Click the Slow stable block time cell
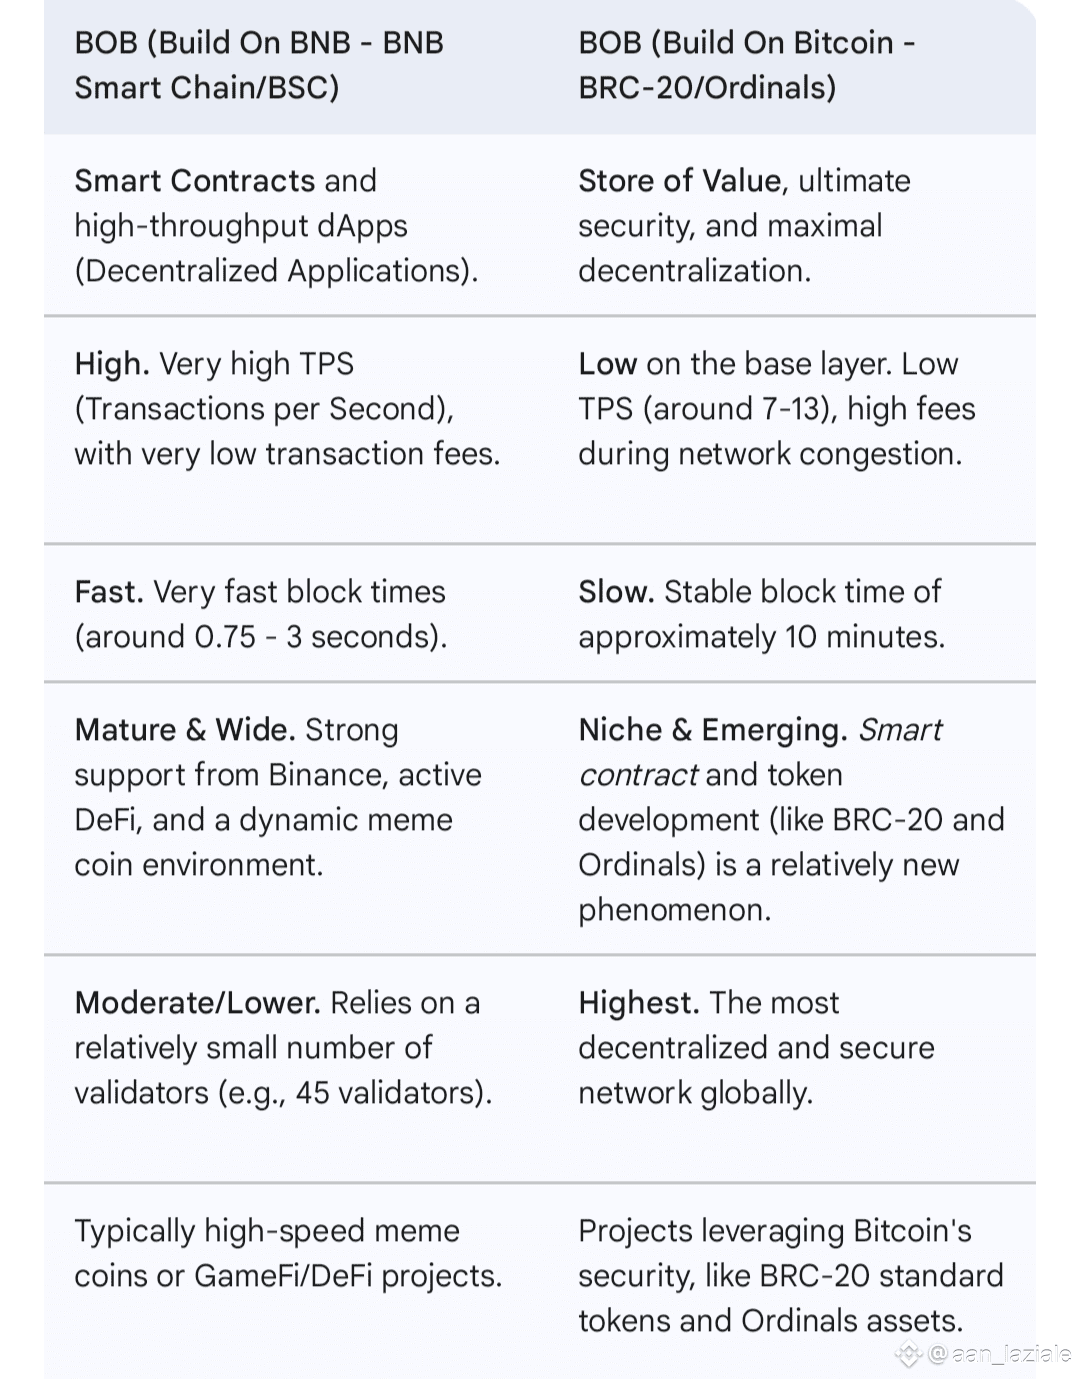The width and height of the screenshot is (1080, 1379). (761, 613)
